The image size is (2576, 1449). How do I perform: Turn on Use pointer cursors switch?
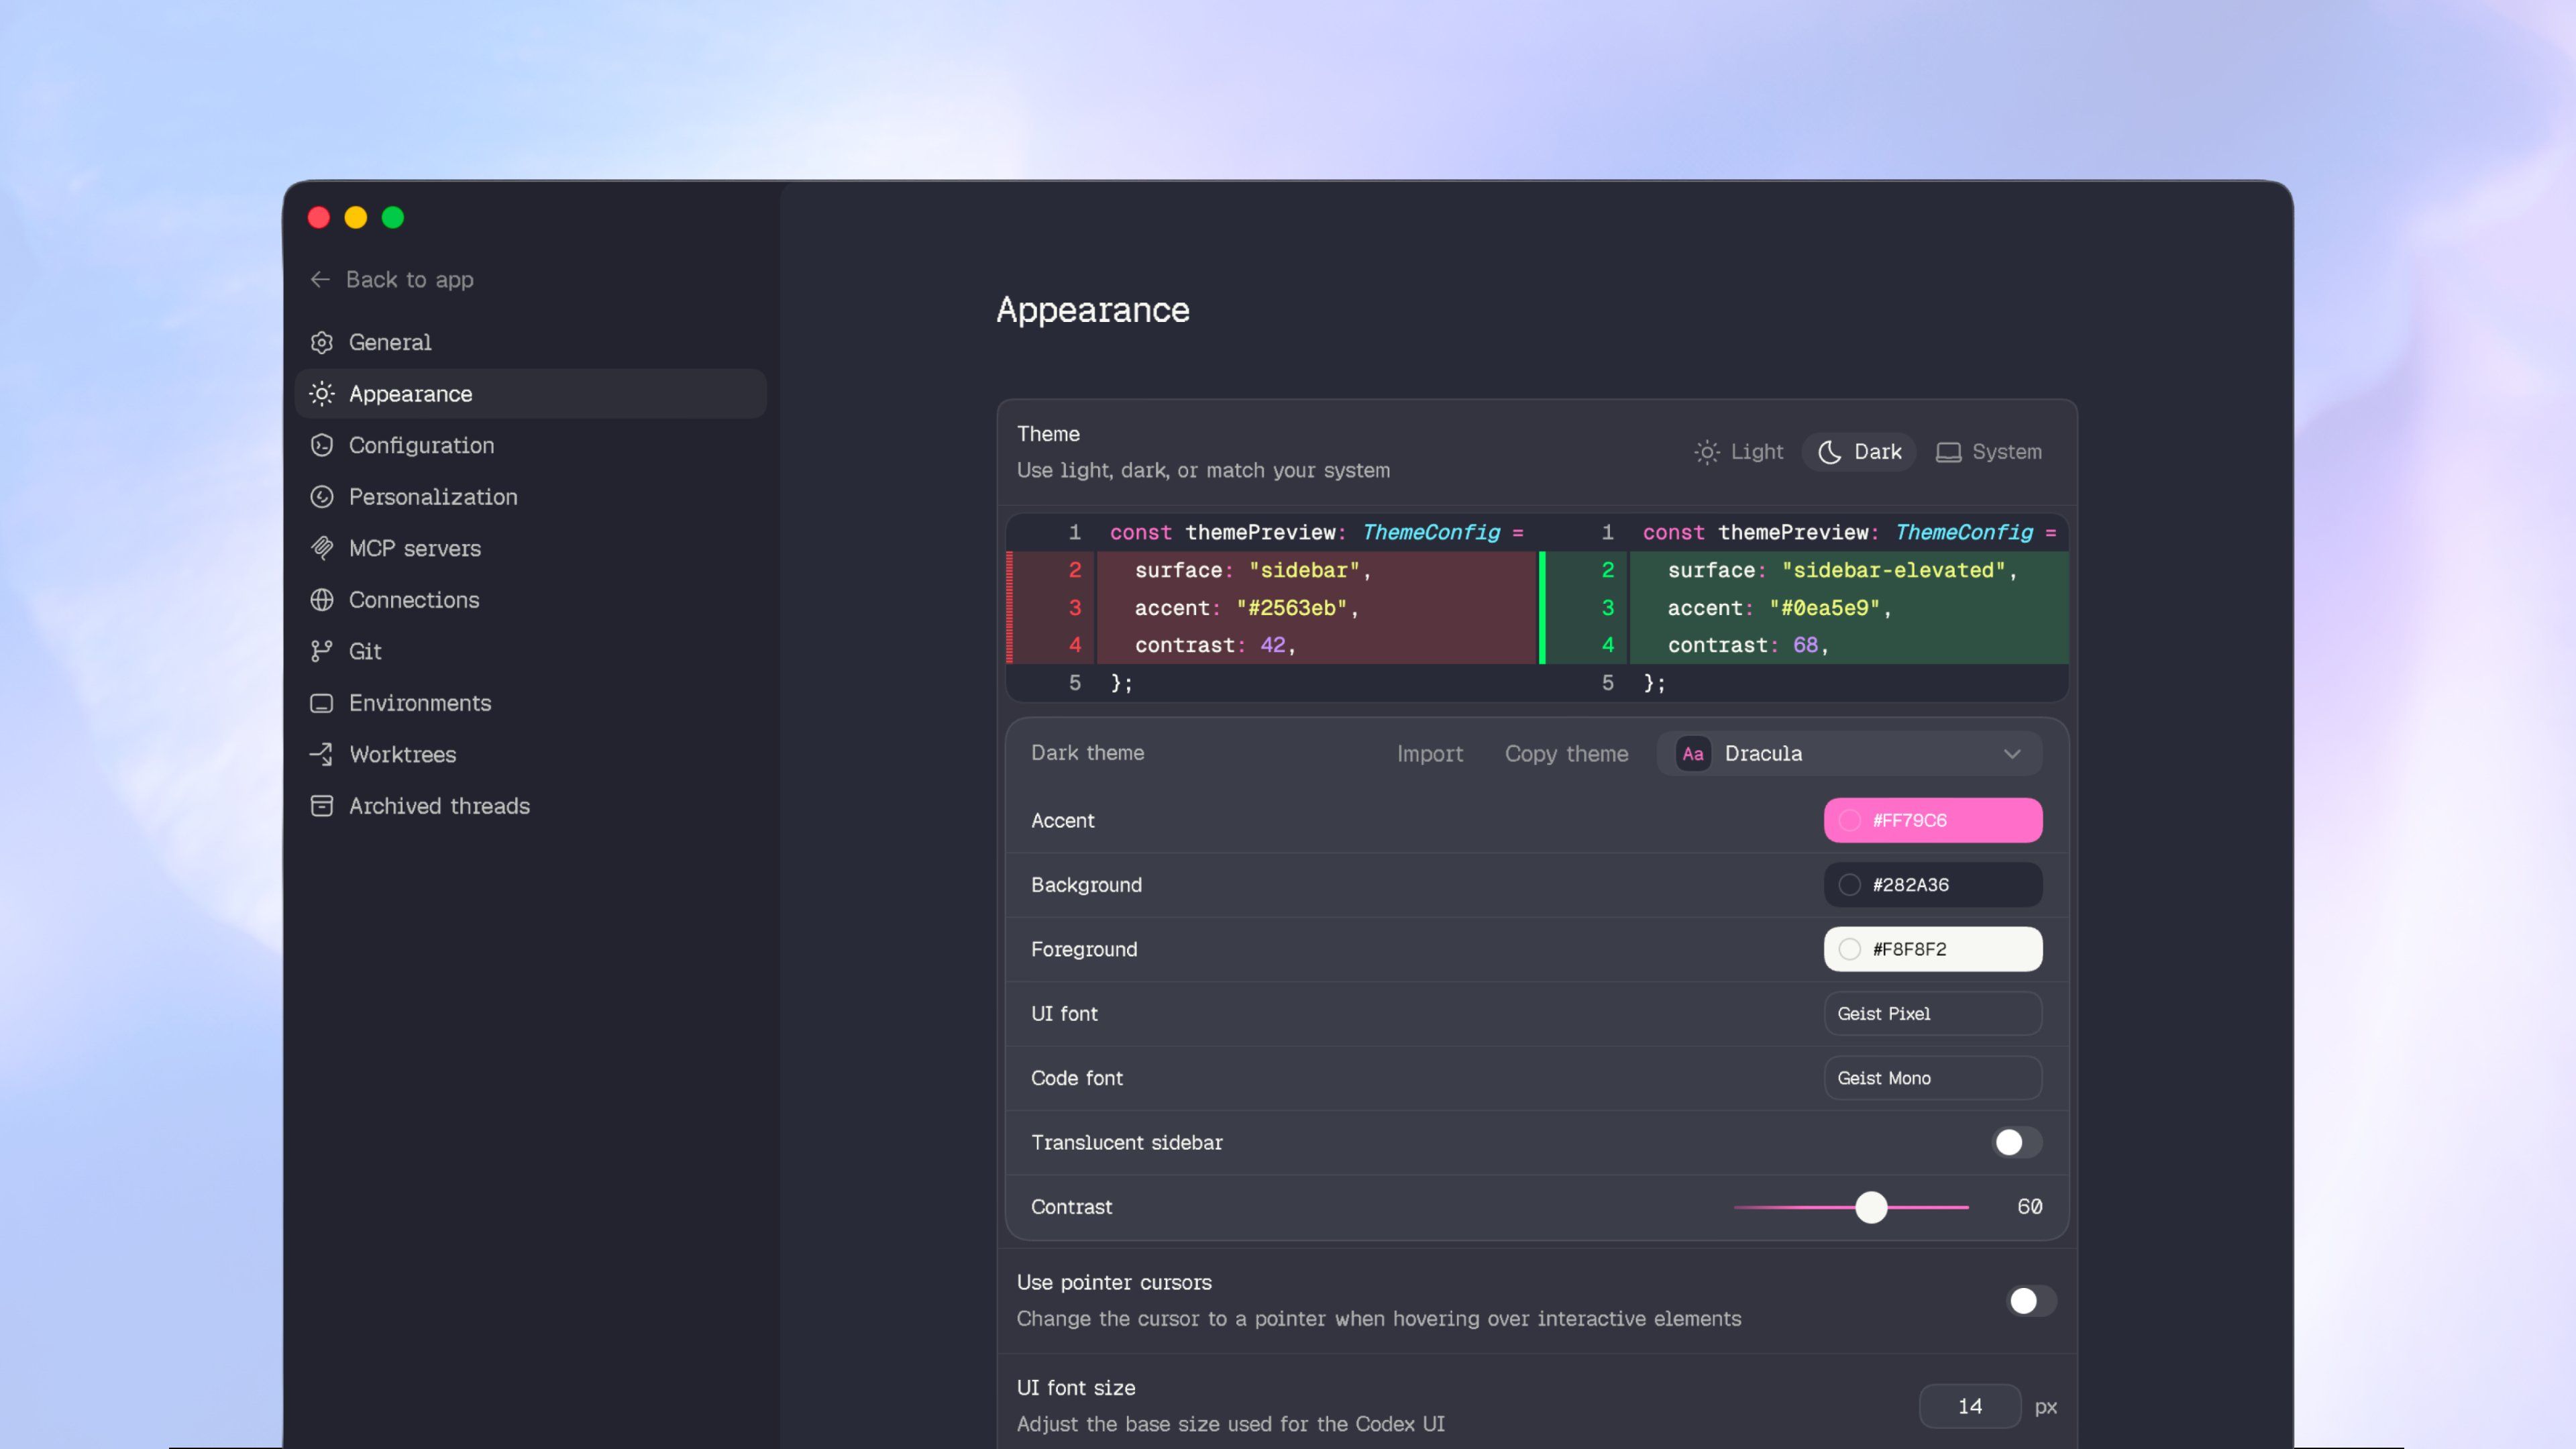tap(2031, 1300)
